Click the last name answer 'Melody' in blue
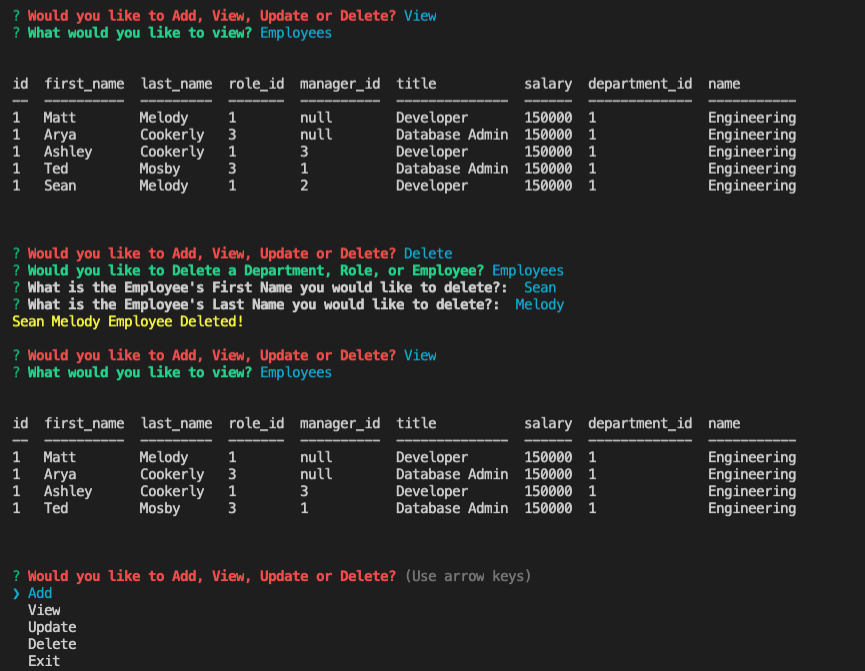This screenshot has height=671, width=865. [x=540, y=305]
